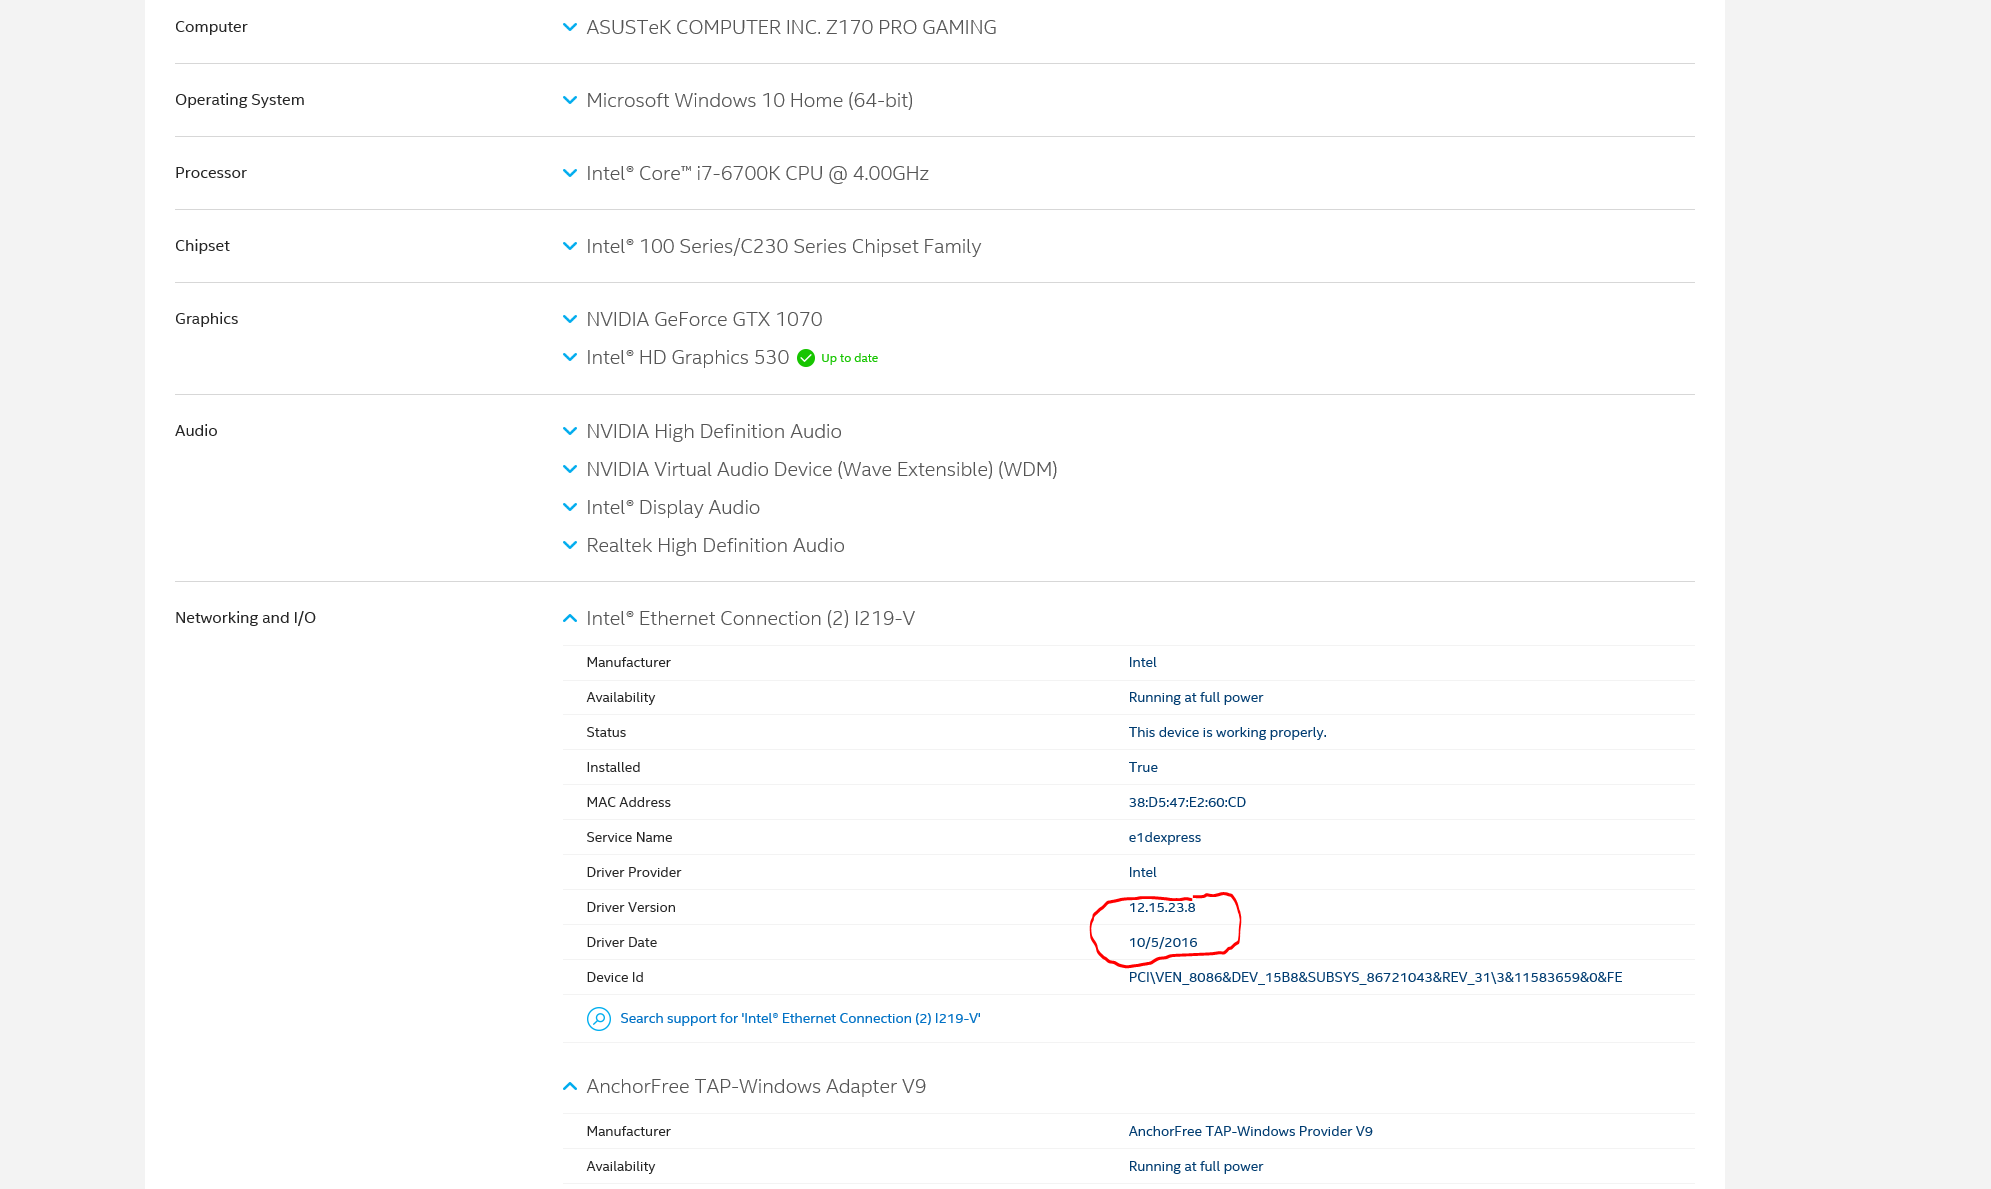This screenshot has height=1189, width=1991.
Task: Expand Intel HD Graphics 530 details
Action: [570, 357]
